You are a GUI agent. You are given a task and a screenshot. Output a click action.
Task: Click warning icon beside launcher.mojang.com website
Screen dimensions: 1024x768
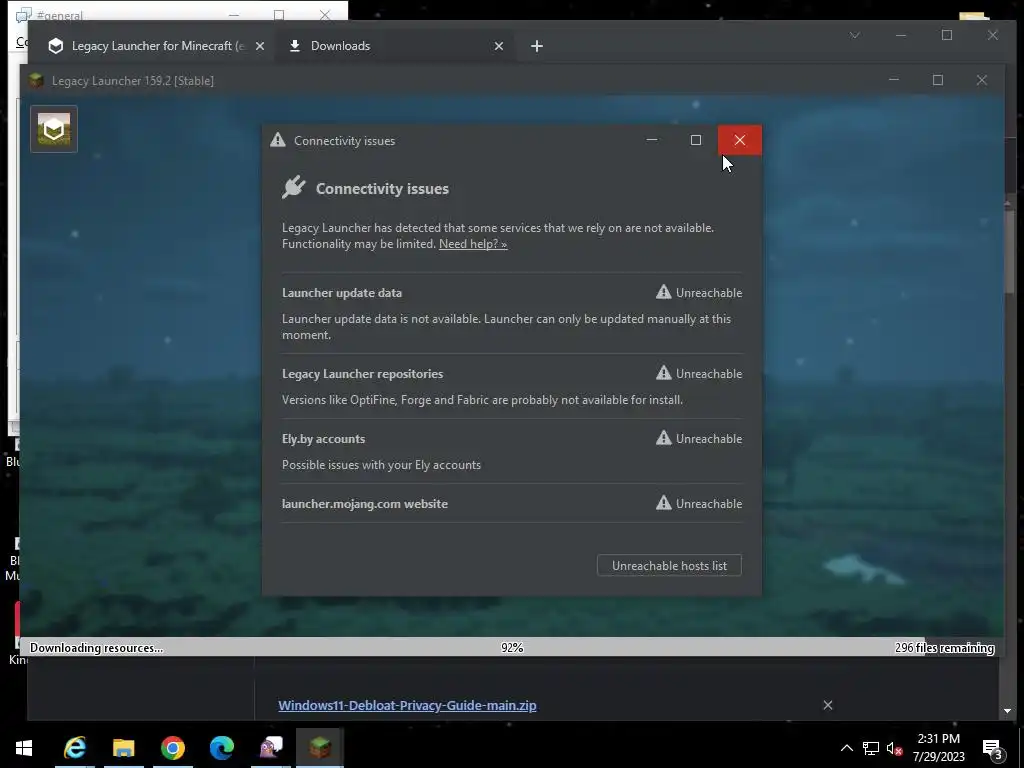point(664,503)
